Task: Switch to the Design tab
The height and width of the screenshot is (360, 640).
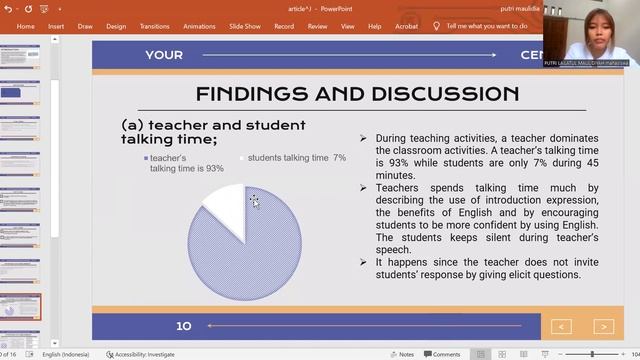Action: point(116,26)
